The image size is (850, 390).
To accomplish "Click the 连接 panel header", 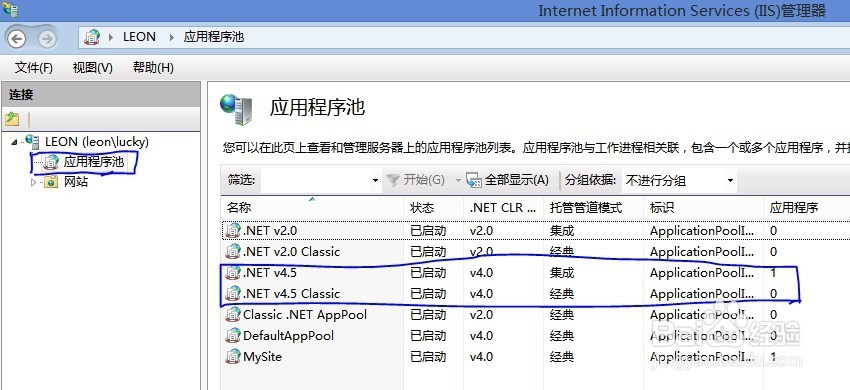I will [x=101, y=95].
